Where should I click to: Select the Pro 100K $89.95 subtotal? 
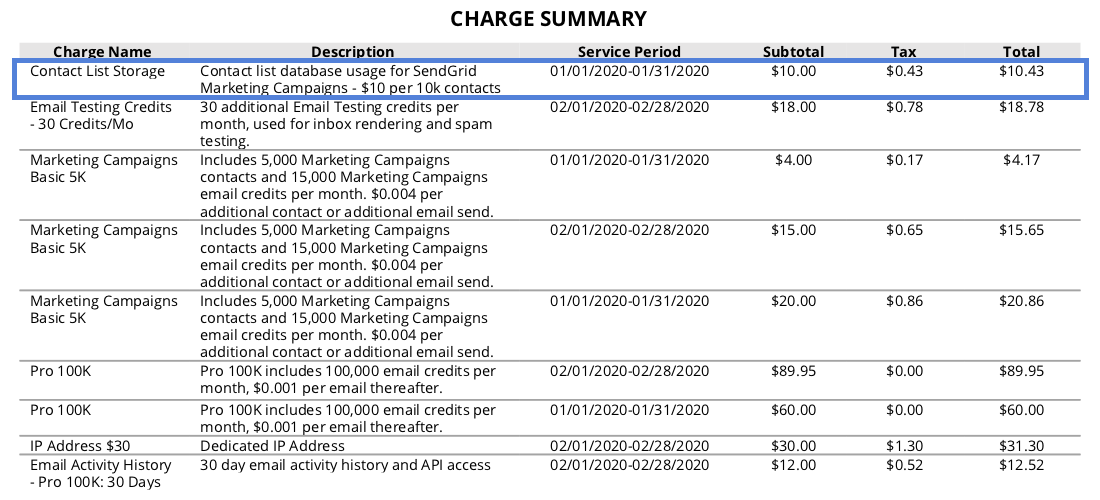(793, 371)
